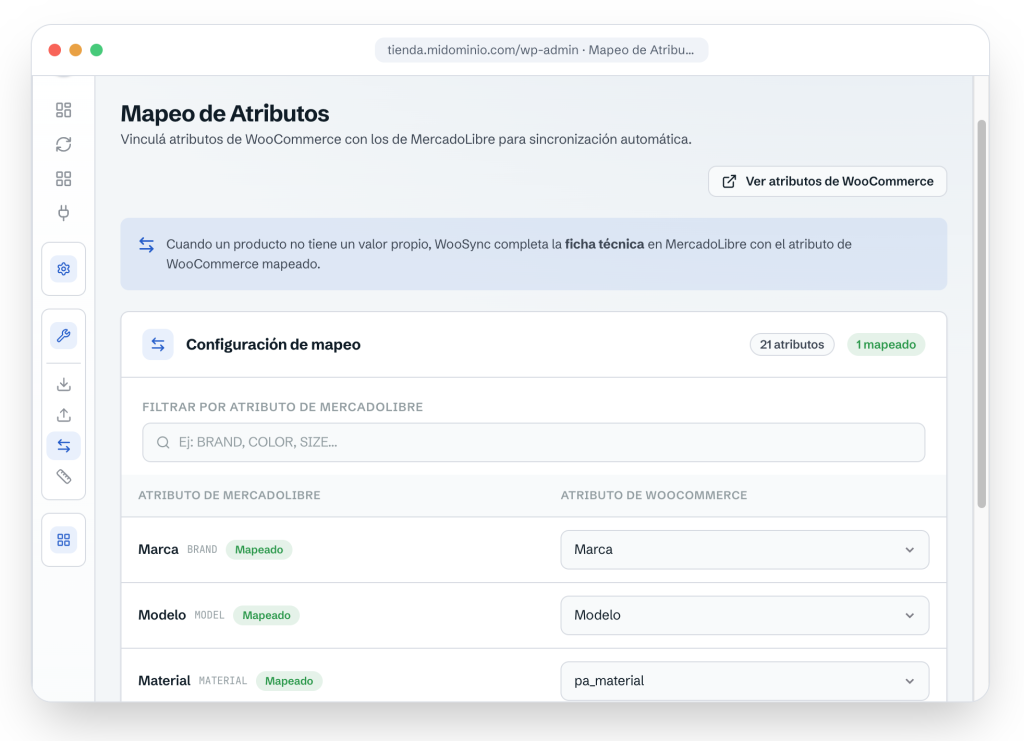
Task: Click the Configuración de mapeo title
Action: (x=273, y=345)
